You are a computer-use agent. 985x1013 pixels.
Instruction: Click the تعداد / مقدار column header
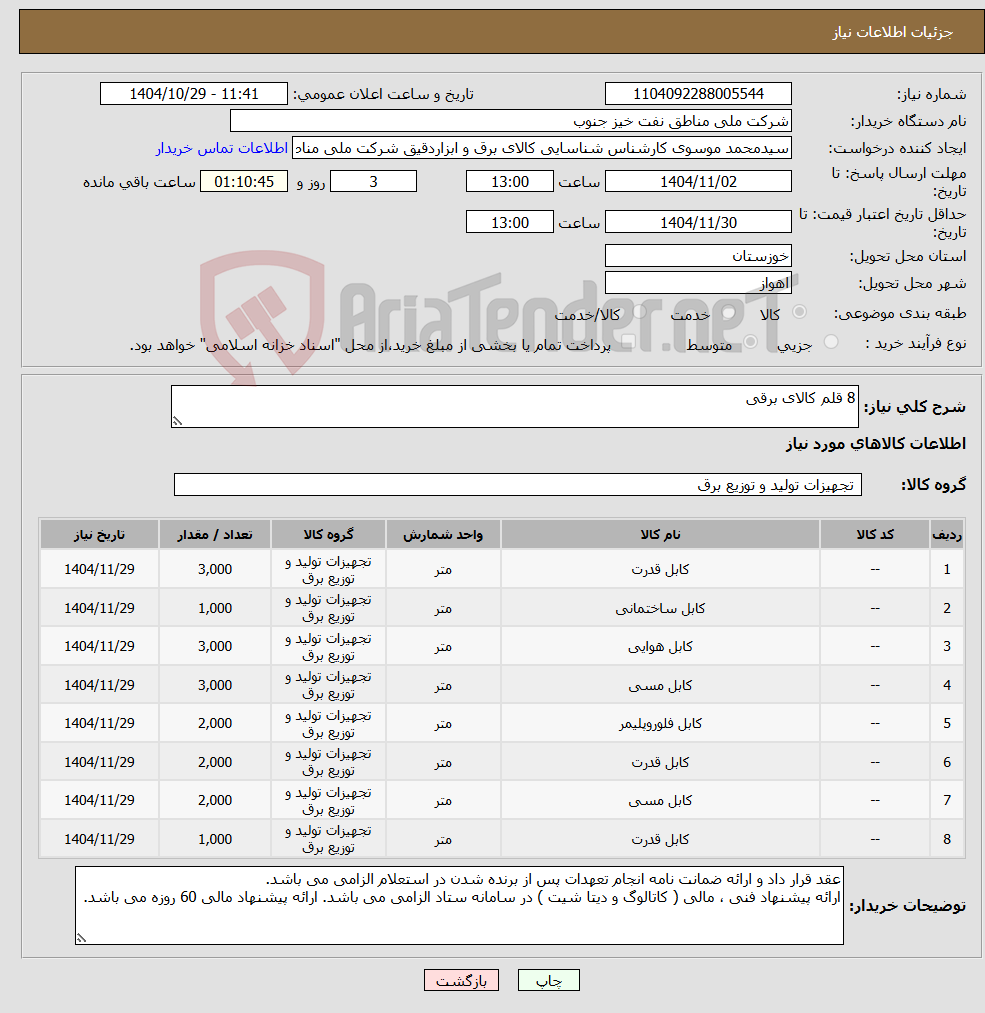tap(215, 534)
